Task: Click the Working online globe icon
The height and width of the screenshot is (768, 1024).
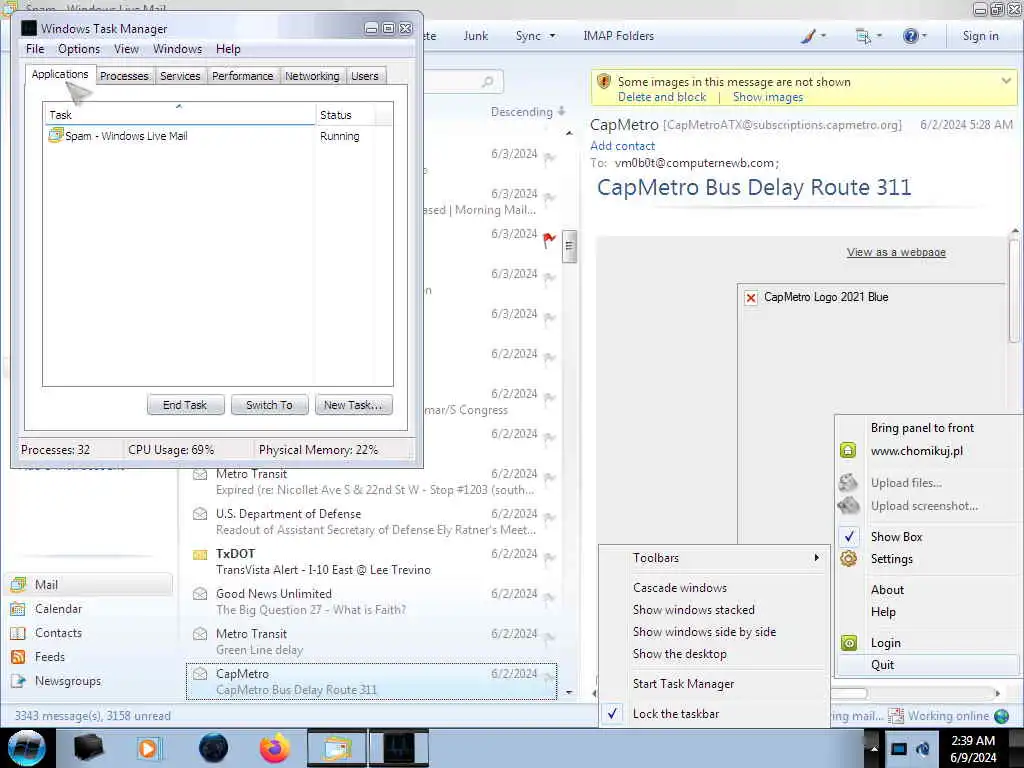Action: (1001, 716)
